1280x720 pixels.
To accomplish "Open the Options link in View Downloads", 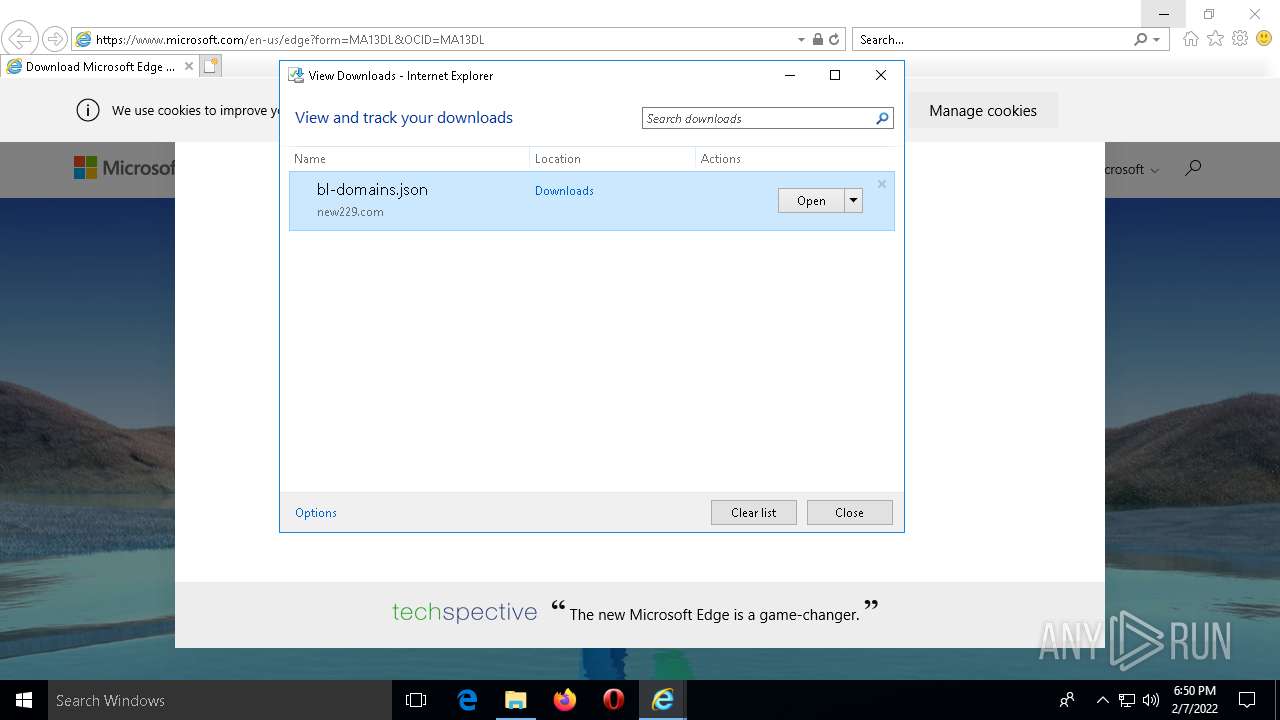I will [x=316, y=512].
